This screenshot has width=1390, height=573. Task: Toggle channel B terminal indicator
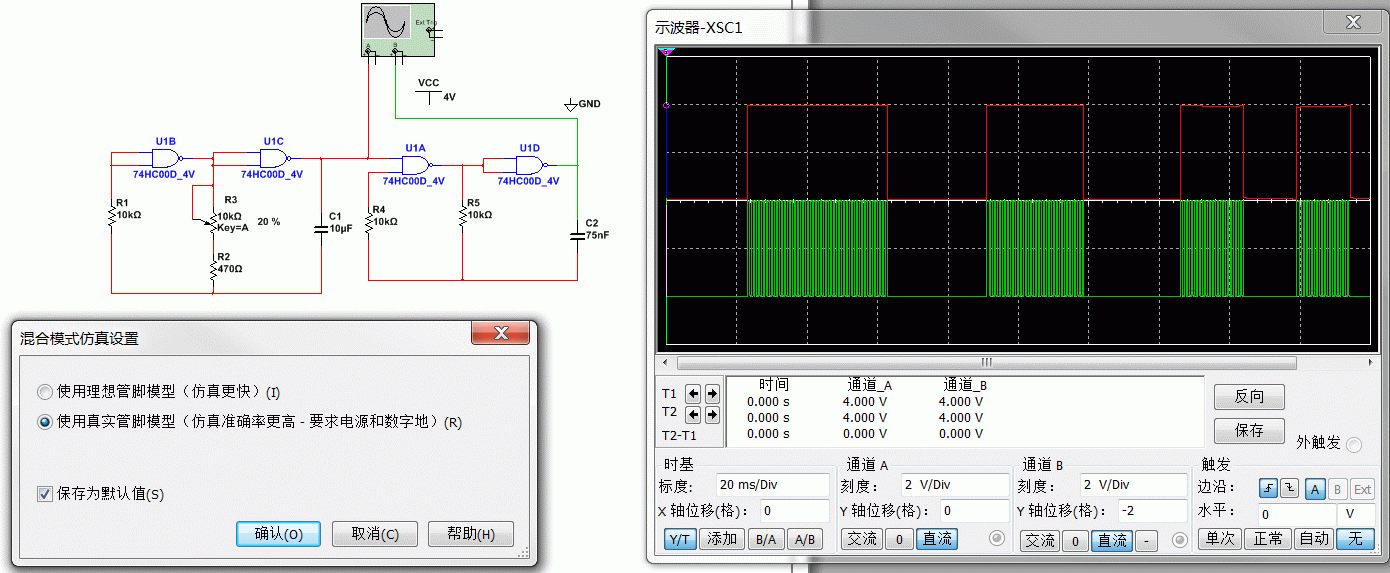click(1179, 539)
